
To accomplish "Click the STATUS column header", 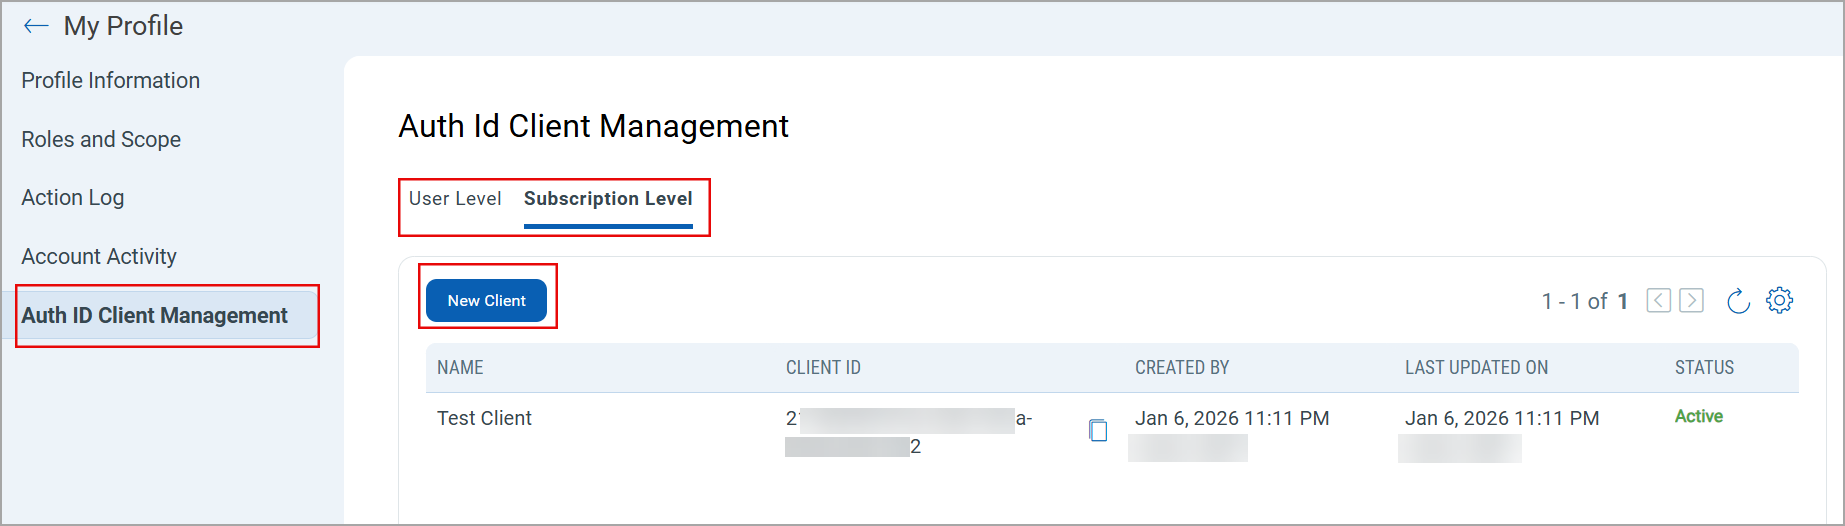I will (x=1704, y=368).
